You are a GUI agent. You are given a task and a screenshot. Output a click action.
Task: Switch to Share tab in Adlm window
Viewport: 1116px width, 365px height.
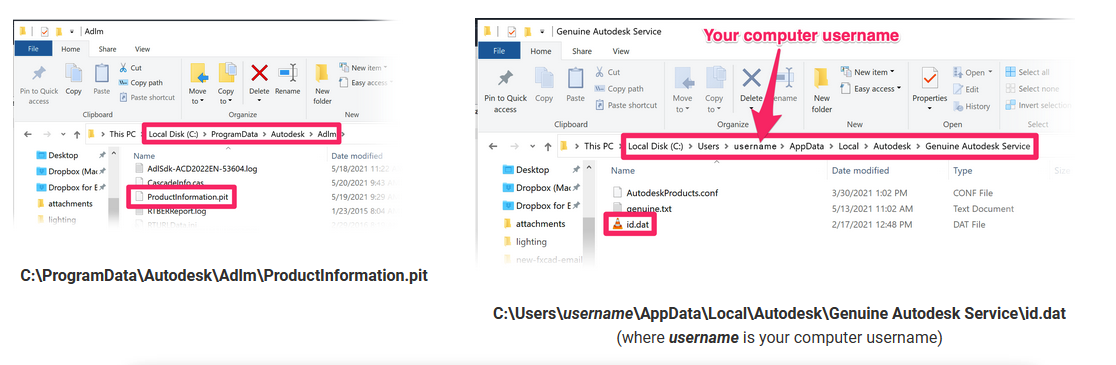pos(107,49)
